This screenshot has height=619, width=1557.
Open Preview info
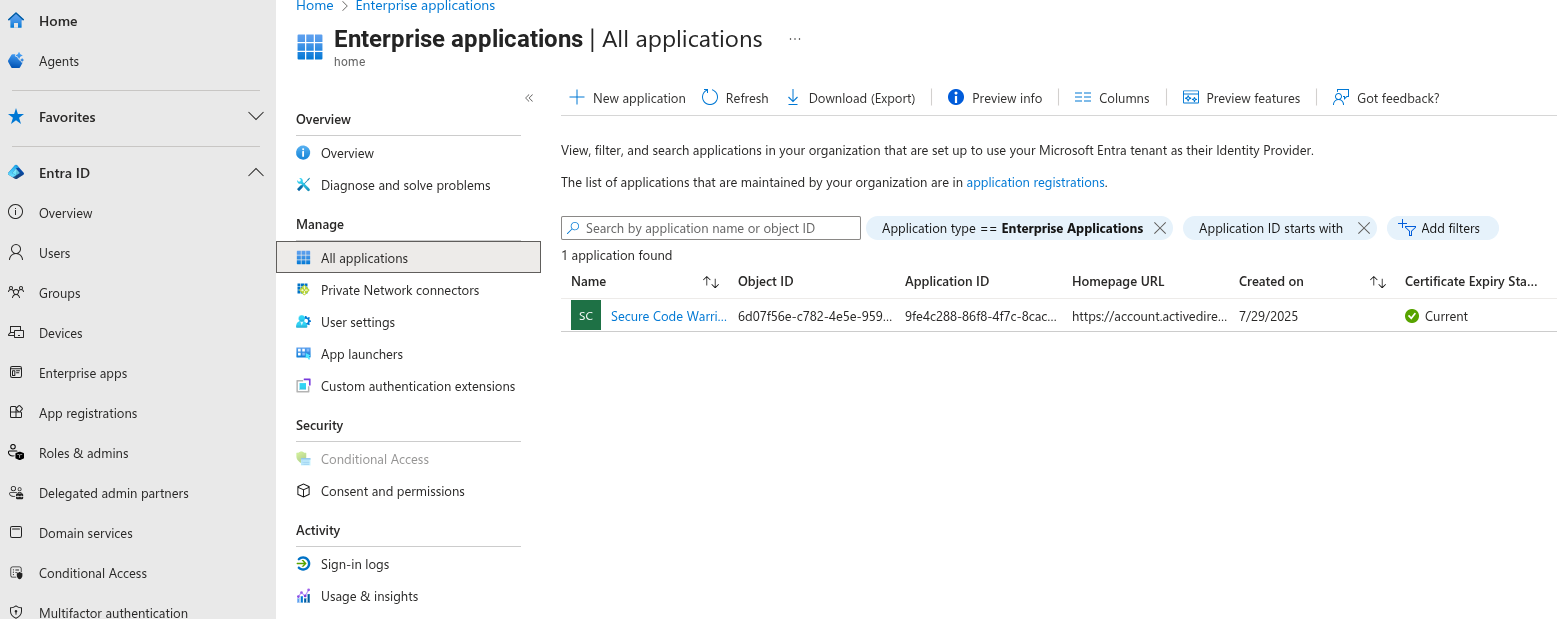(x=995, y=98)
